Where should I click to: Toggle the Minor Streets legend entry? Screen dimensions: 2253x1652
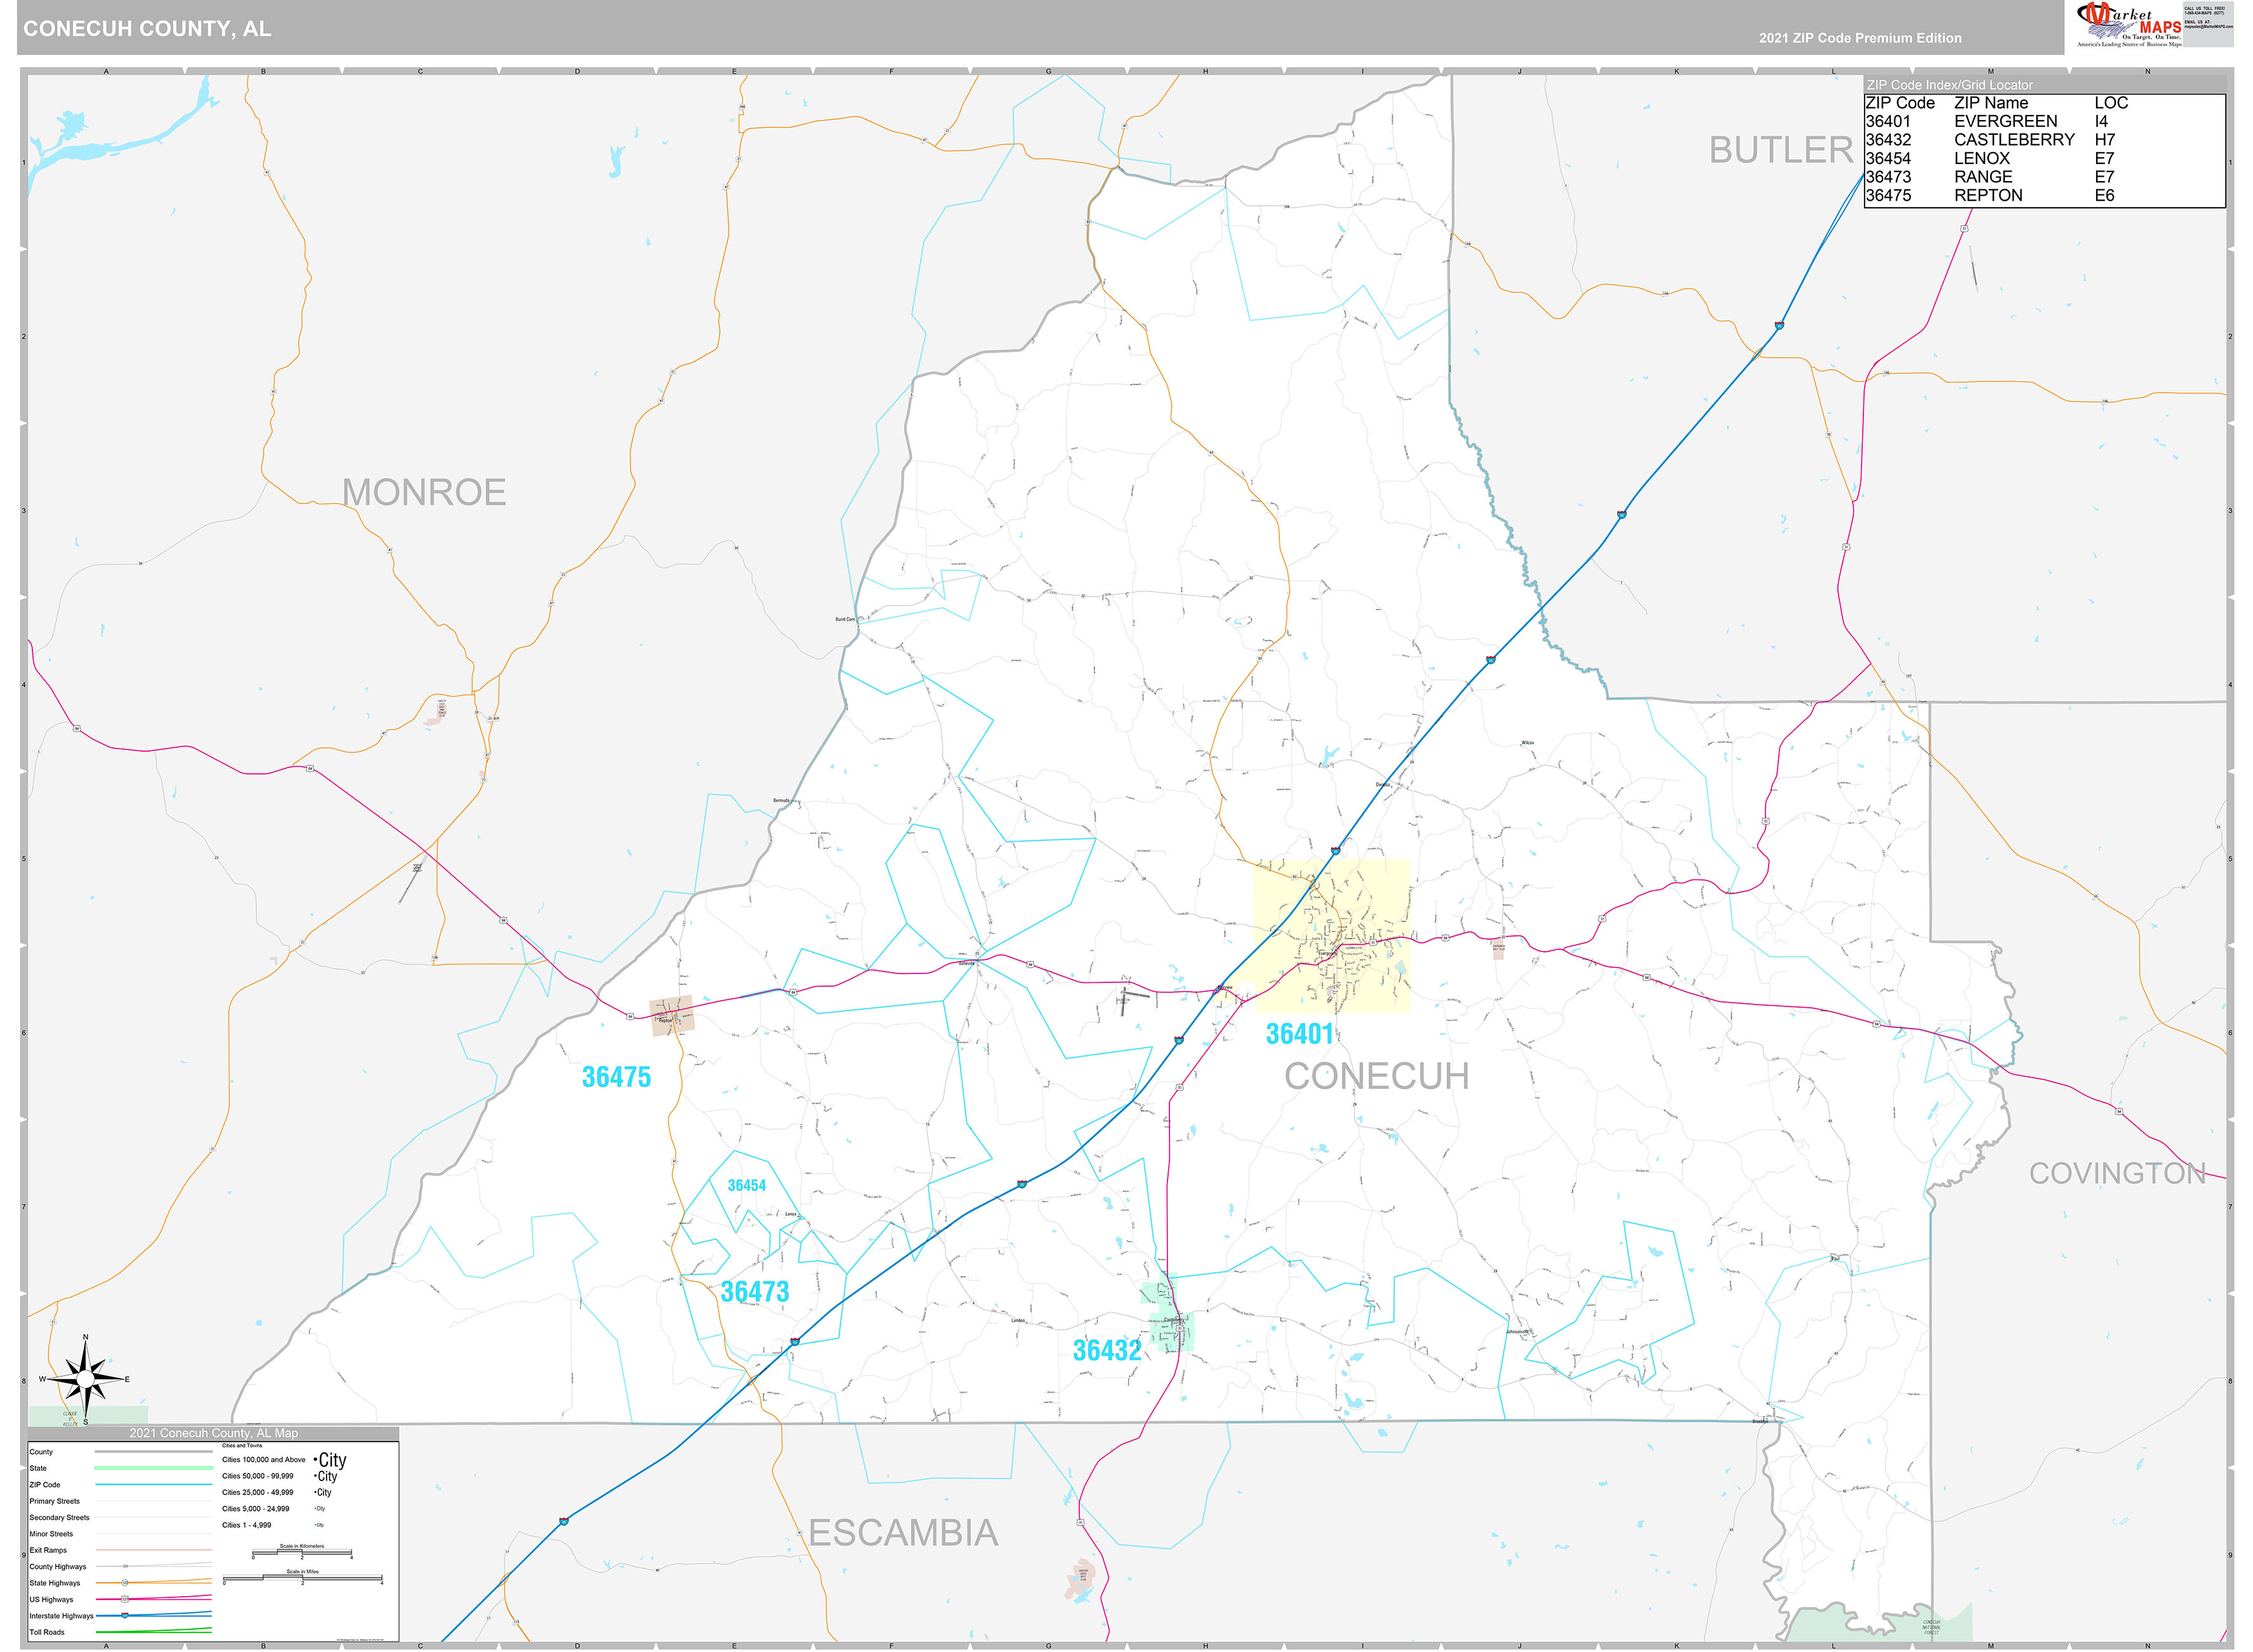tap(51, 1535)
